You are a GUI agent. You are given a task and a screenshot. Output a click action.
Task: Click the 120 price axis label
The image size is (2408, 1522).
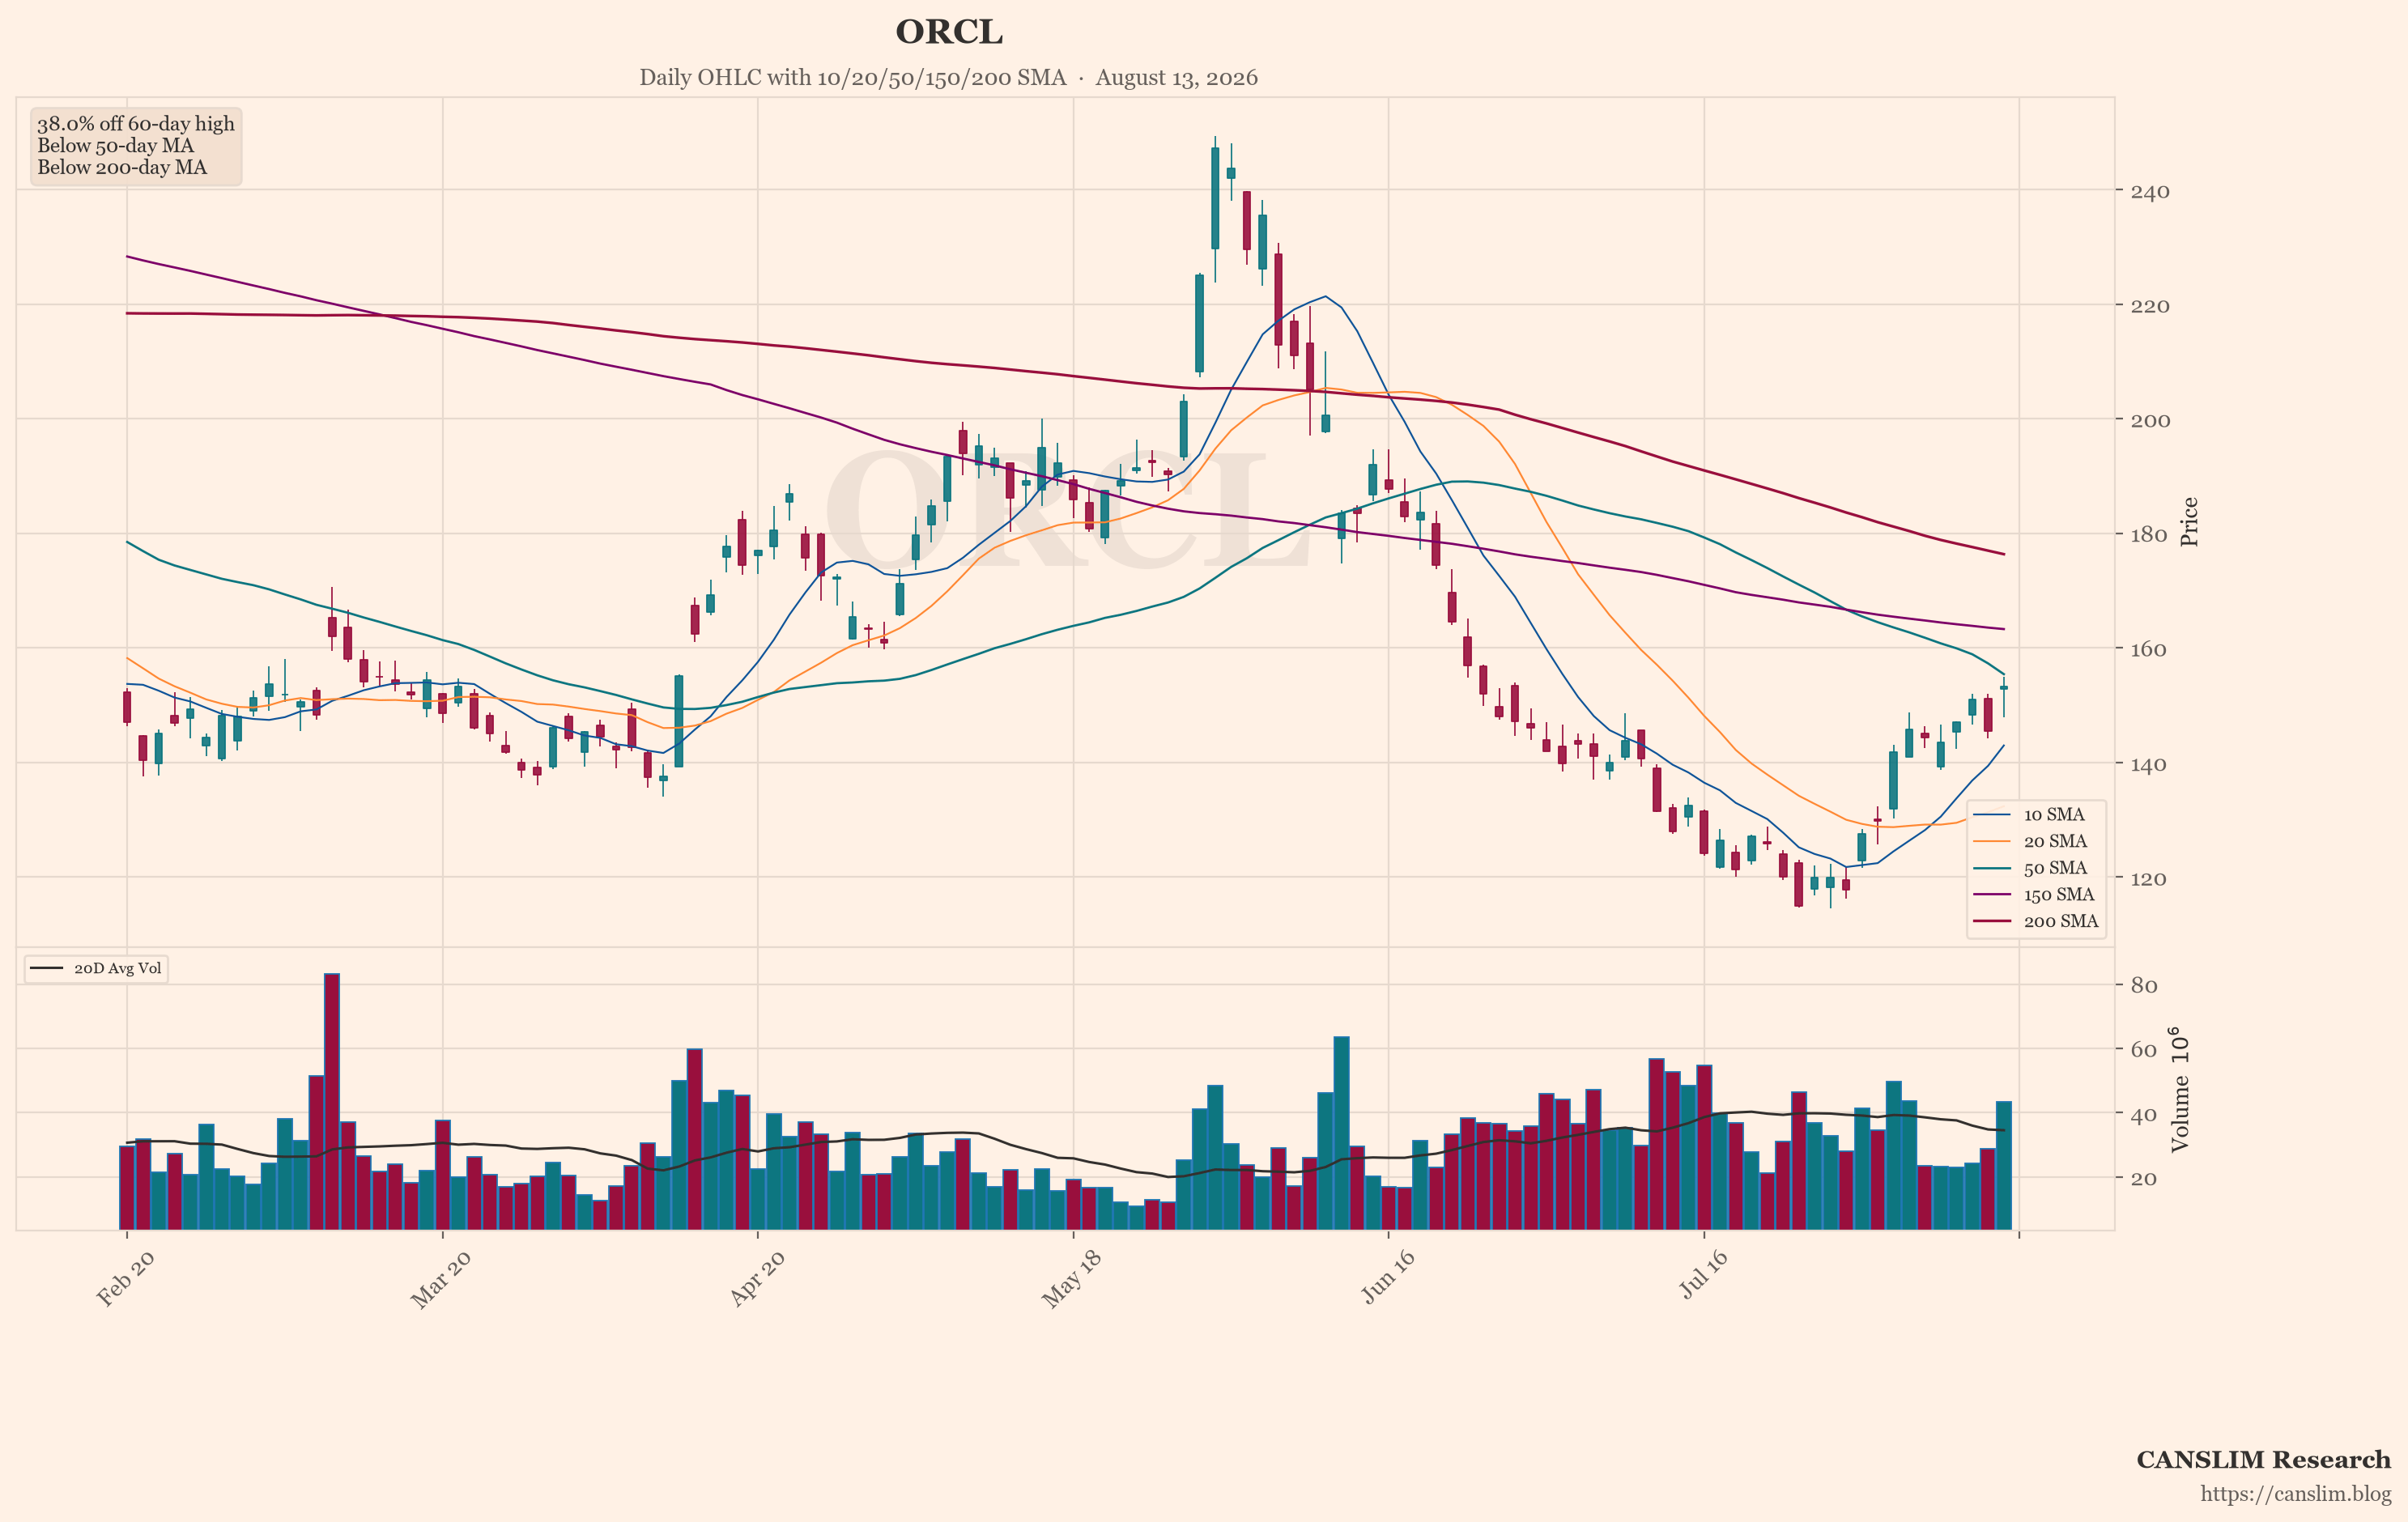pos(2149,879)
